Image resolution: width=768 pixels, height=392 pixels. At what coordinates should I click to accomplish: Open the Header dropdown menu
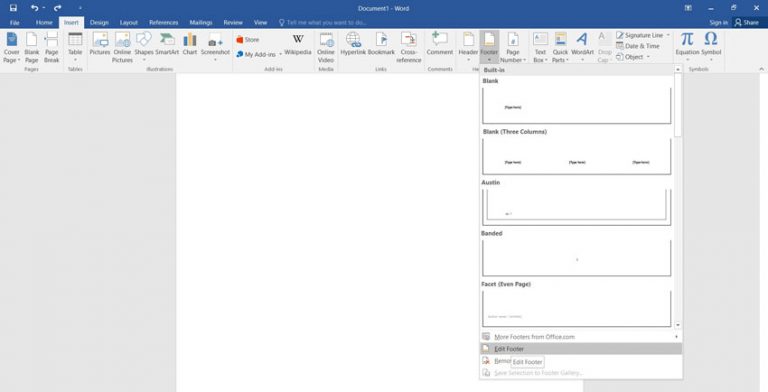click(x=468, y=47)
